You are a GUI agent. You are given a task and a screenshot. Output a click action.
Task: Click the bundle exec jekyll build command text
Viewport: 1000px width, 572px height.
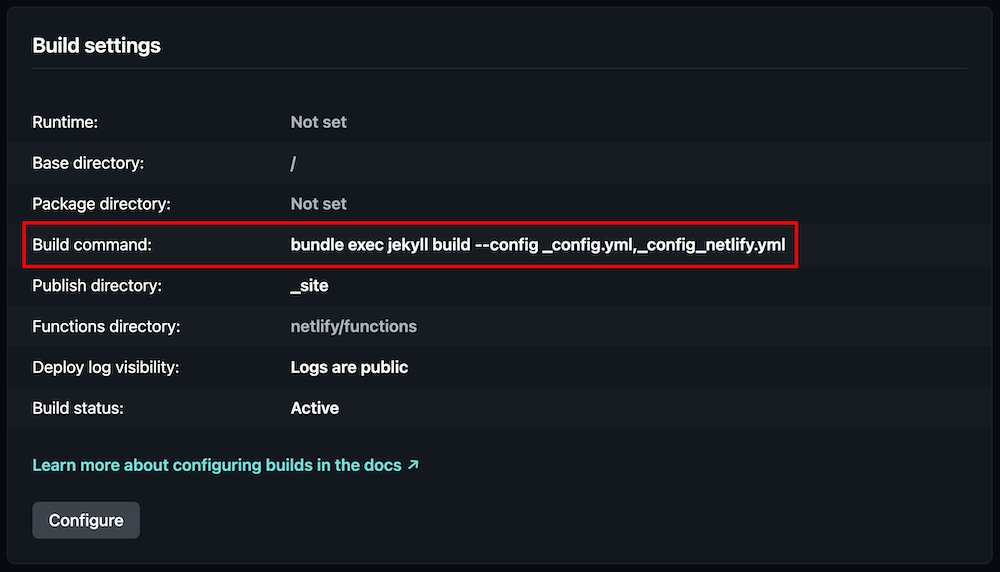click(x=537, y=245)
